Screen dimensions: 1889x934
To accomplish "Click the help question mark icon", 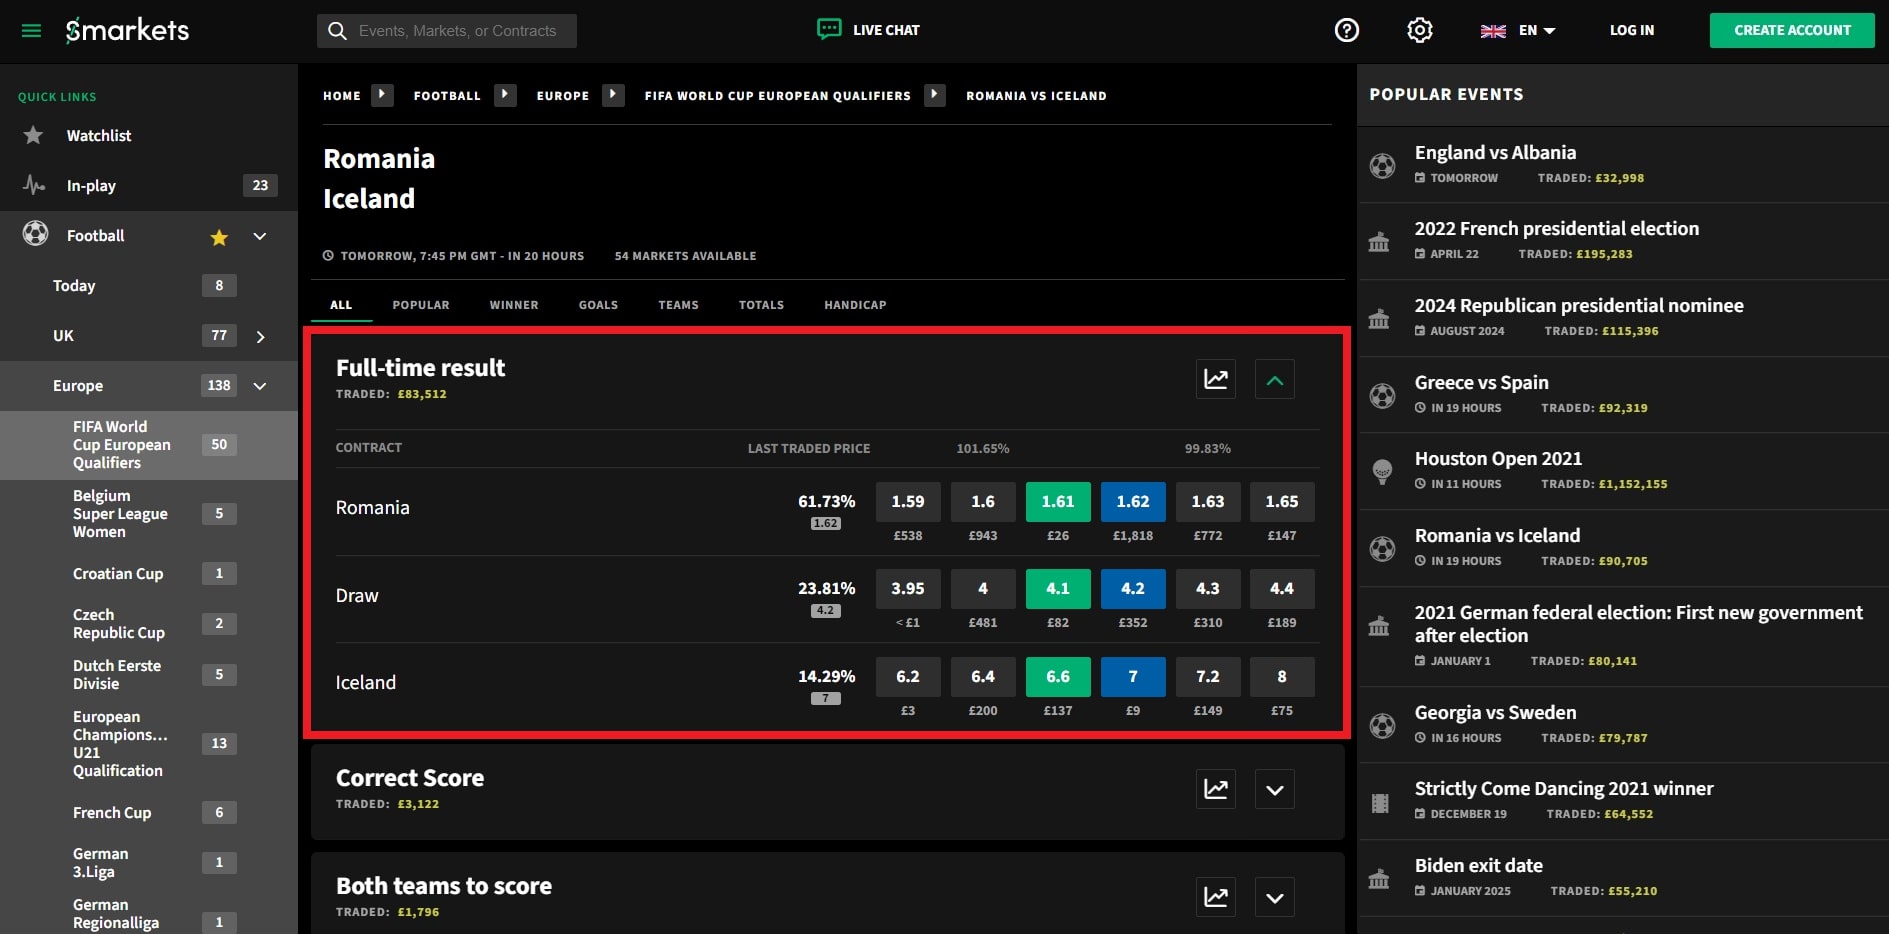I will [1347, 31].
